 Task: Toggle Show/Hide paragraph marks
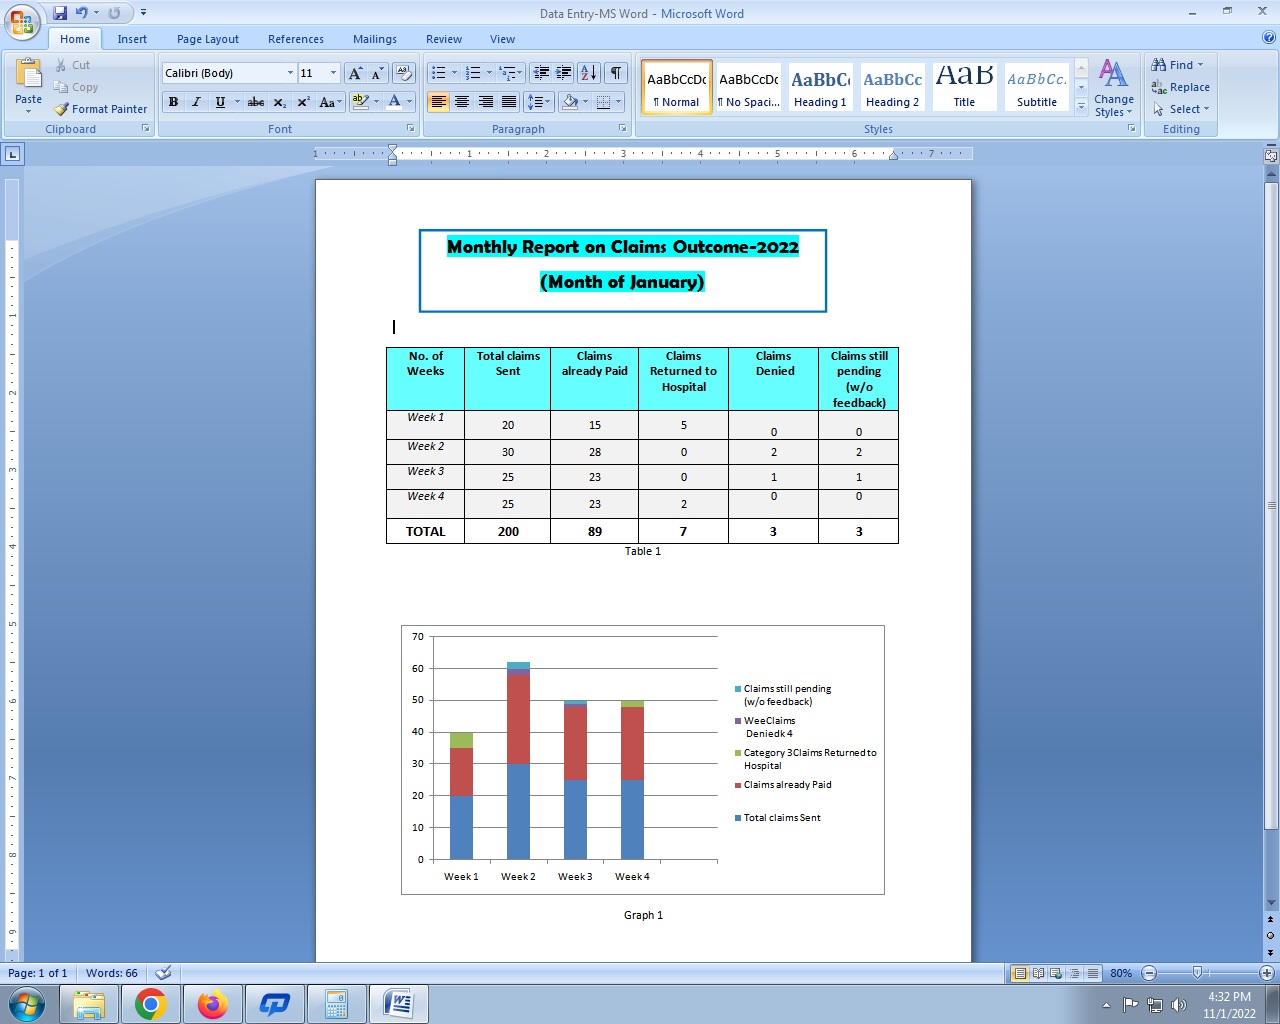click(x=616, y=73)
